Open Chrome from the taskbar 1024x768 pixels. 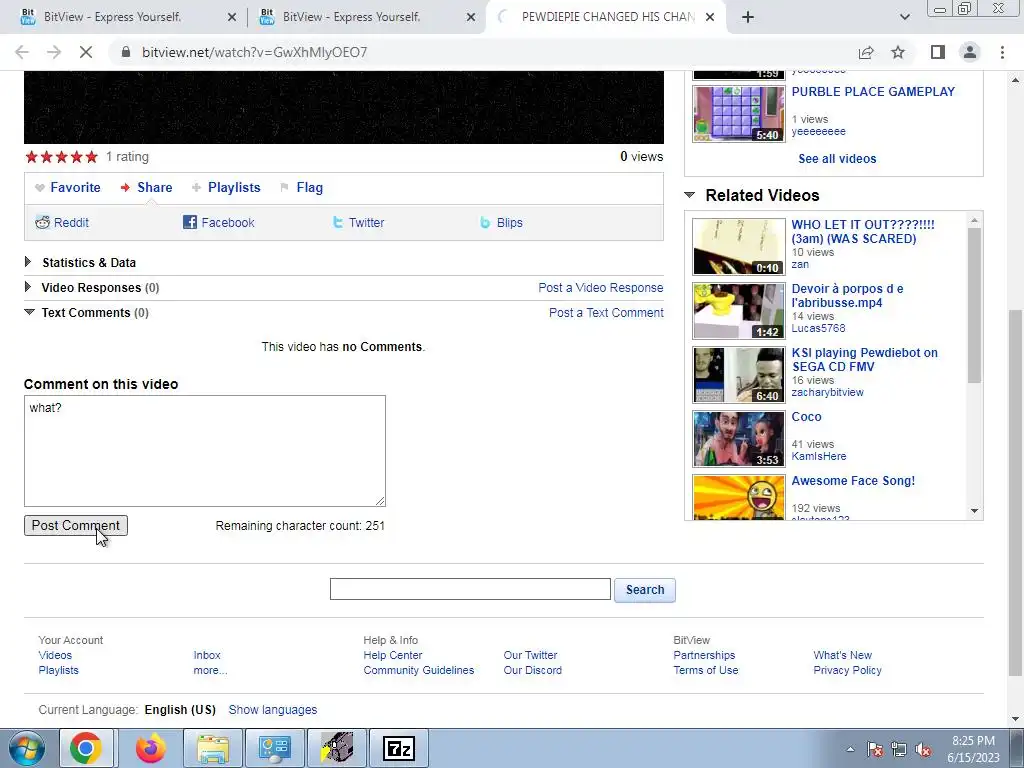[86, 748]
